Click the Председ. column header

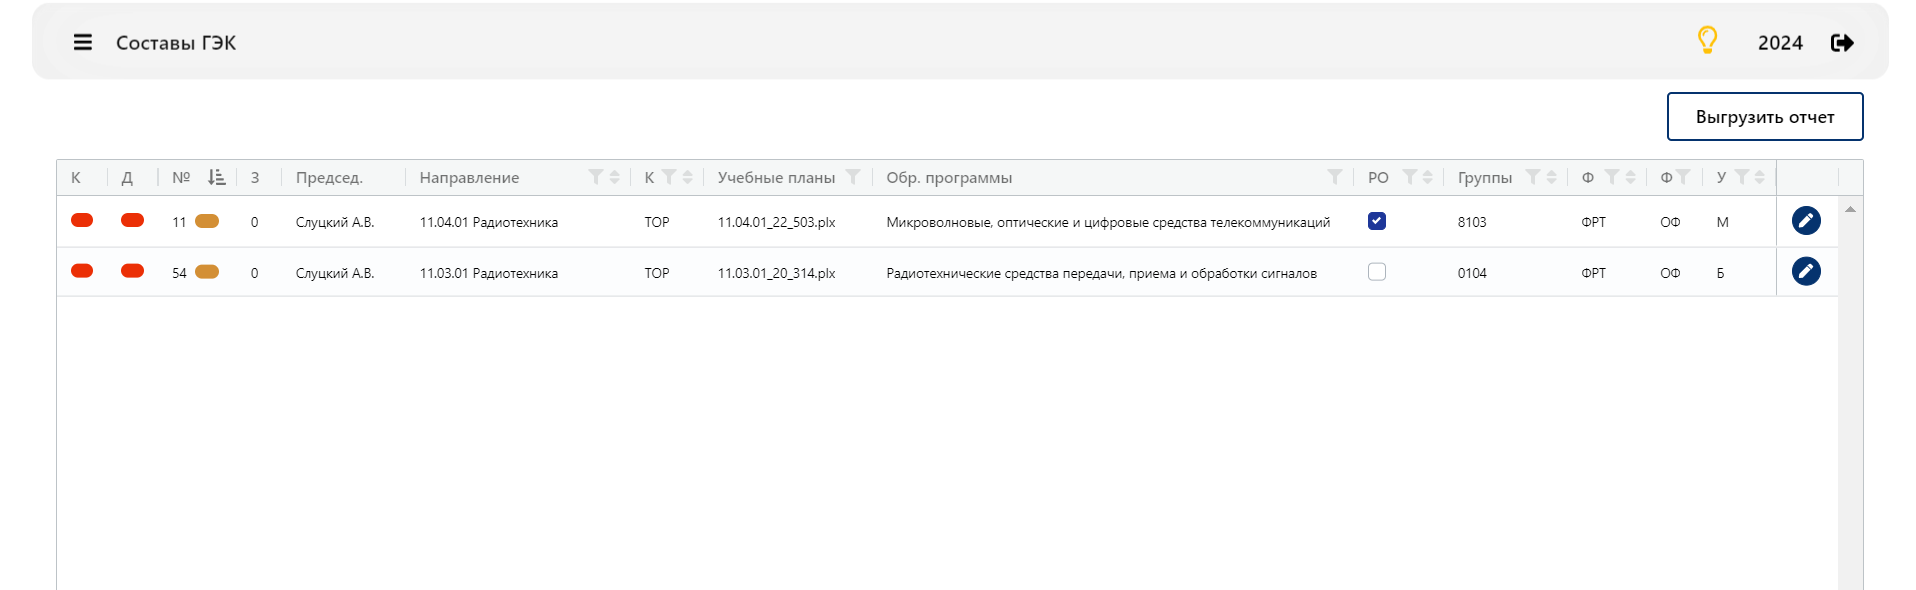click(329, 177)
